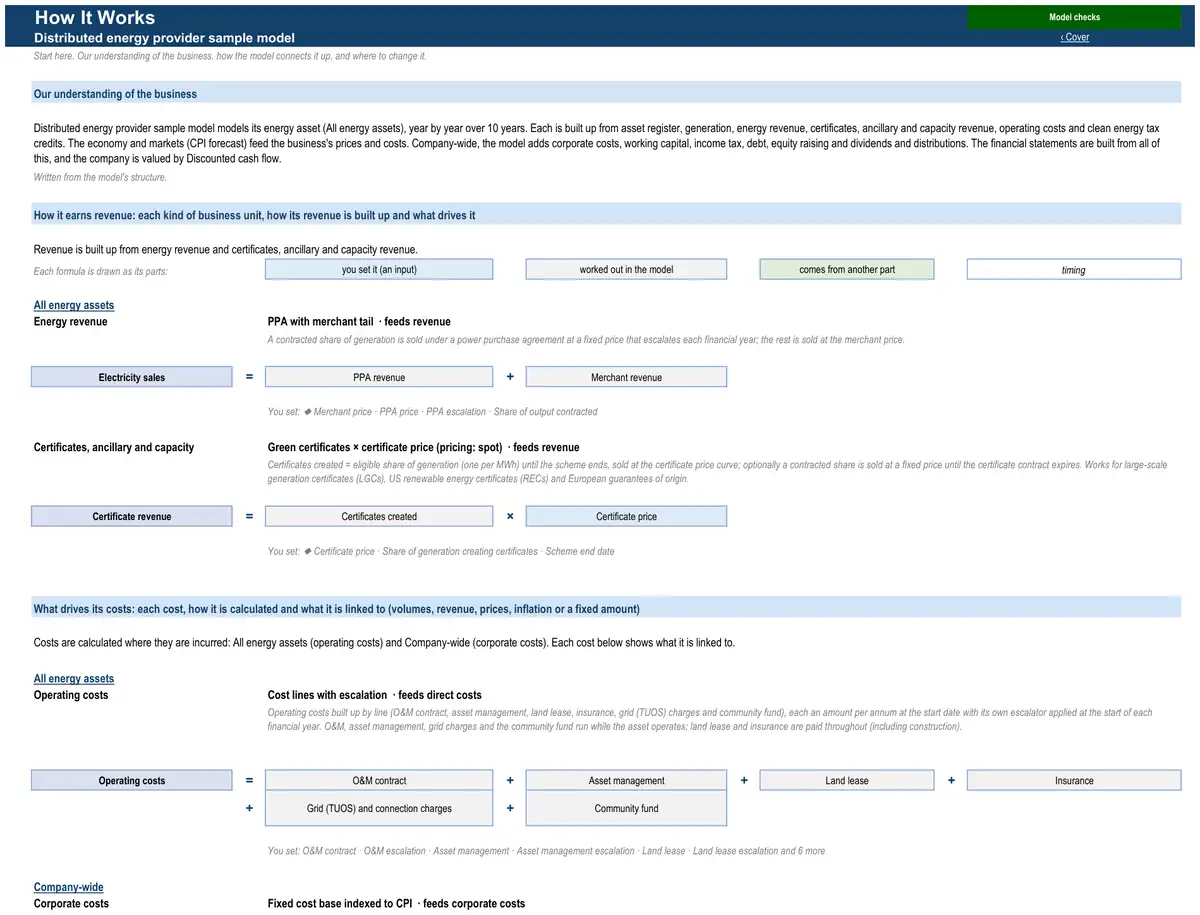Click 'Each formula is drawn as its parts:'
The height and width of the screenshot is (915, 1200).
101,270
